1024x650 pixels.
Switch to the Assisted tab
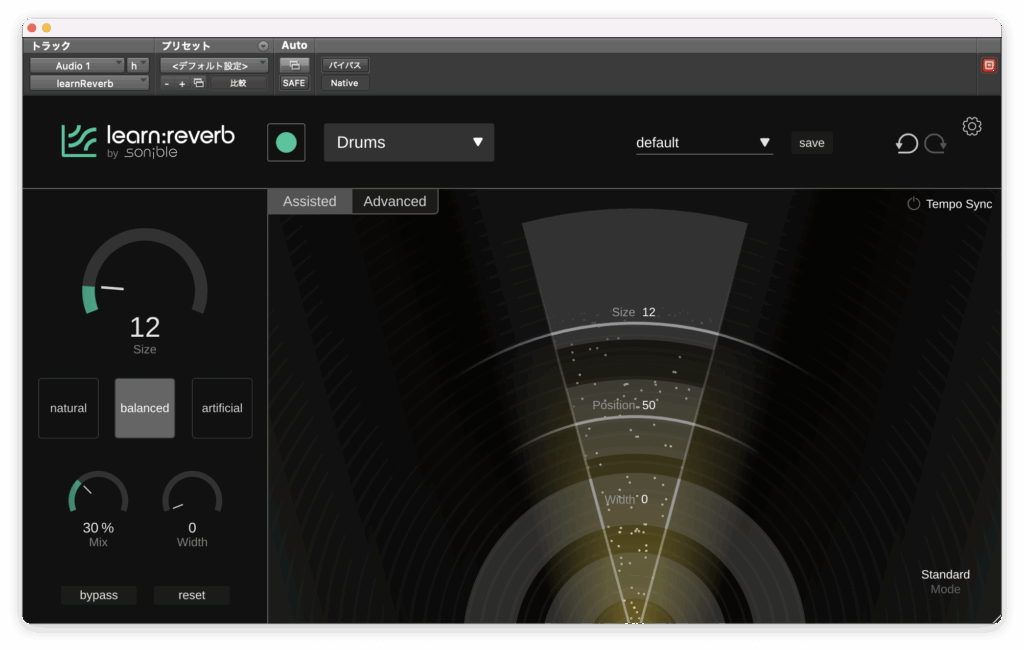(x=310, y=201)
